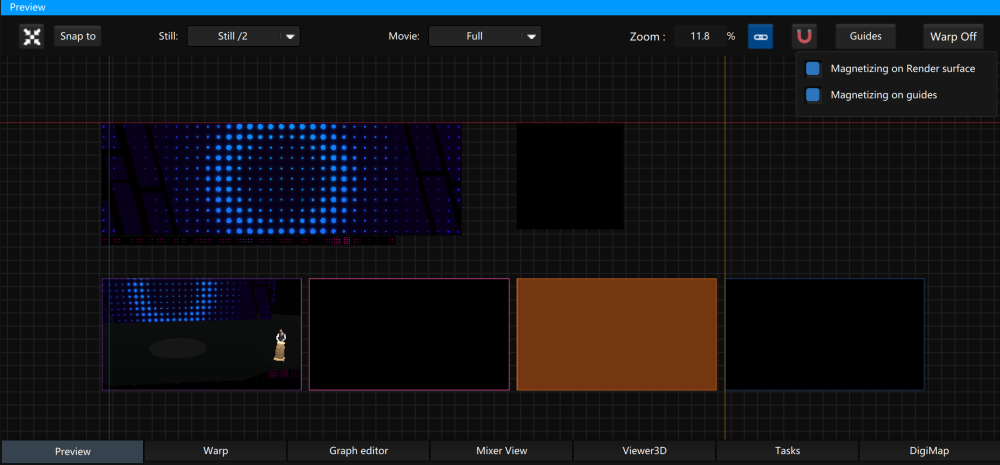Toggle the blue link icon beside zoom
The image size is (1000, 465).
click(760, 37)
